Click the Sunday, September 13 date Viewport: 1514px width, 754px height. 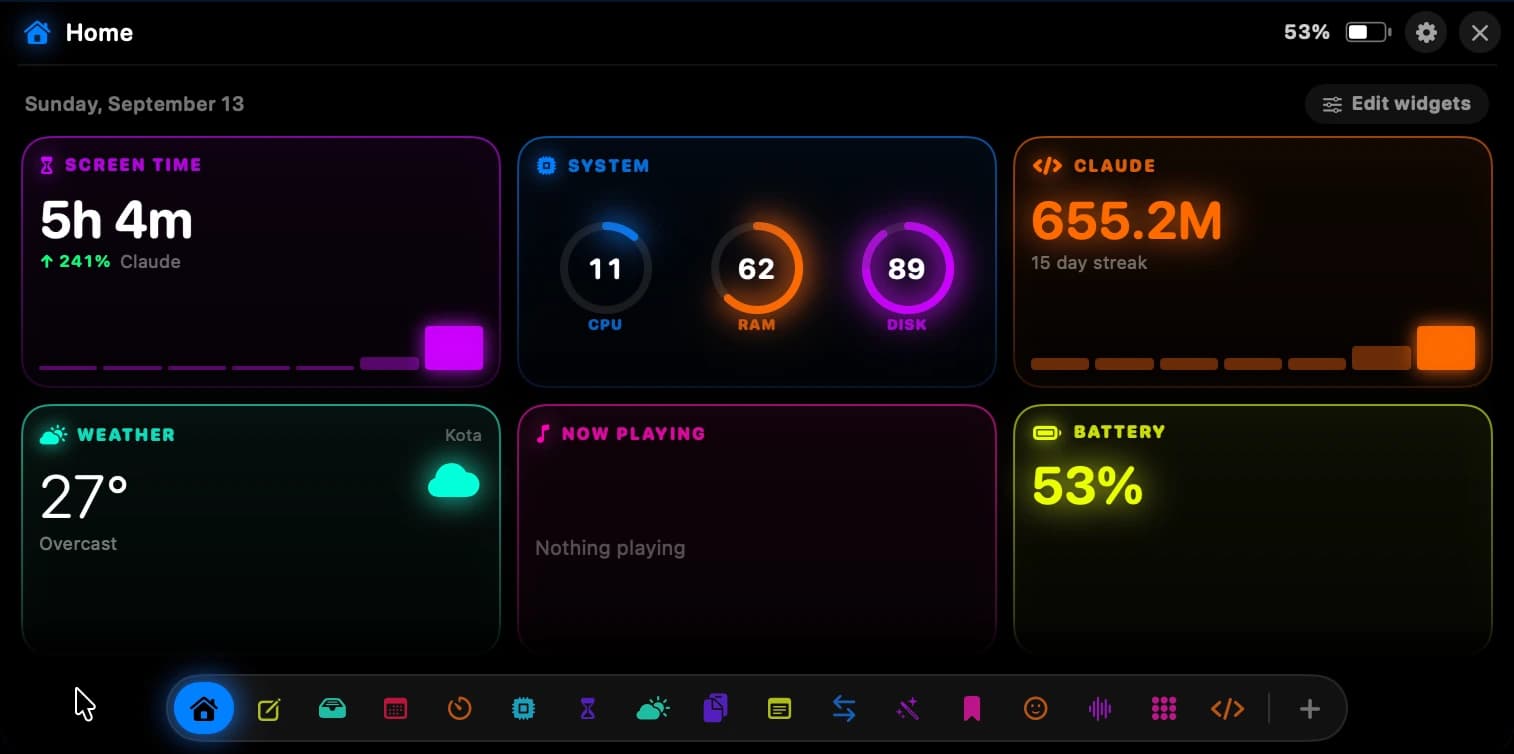134,104
